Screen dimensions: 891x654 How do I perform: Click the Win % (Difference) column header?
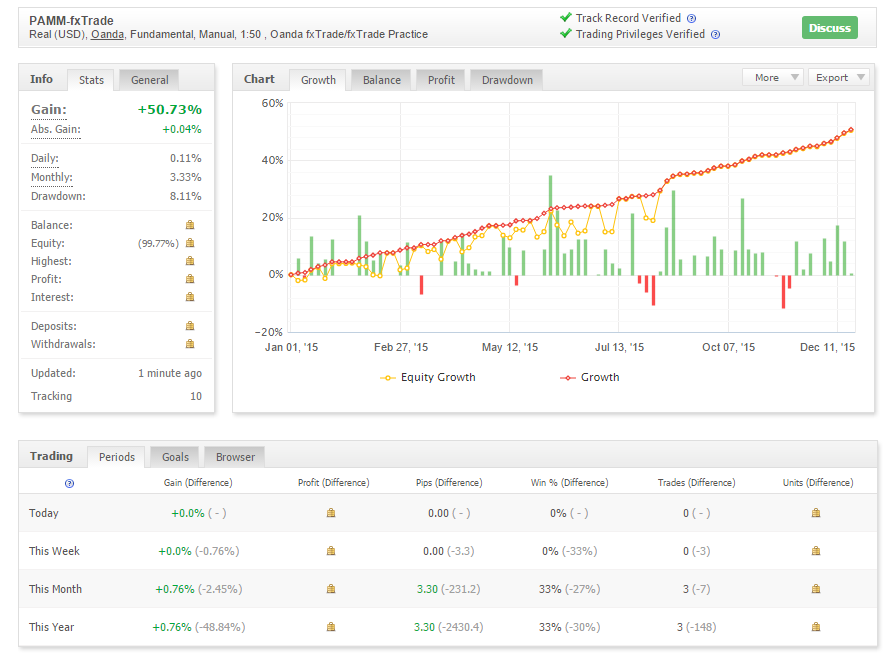click(x=569, y=482)
